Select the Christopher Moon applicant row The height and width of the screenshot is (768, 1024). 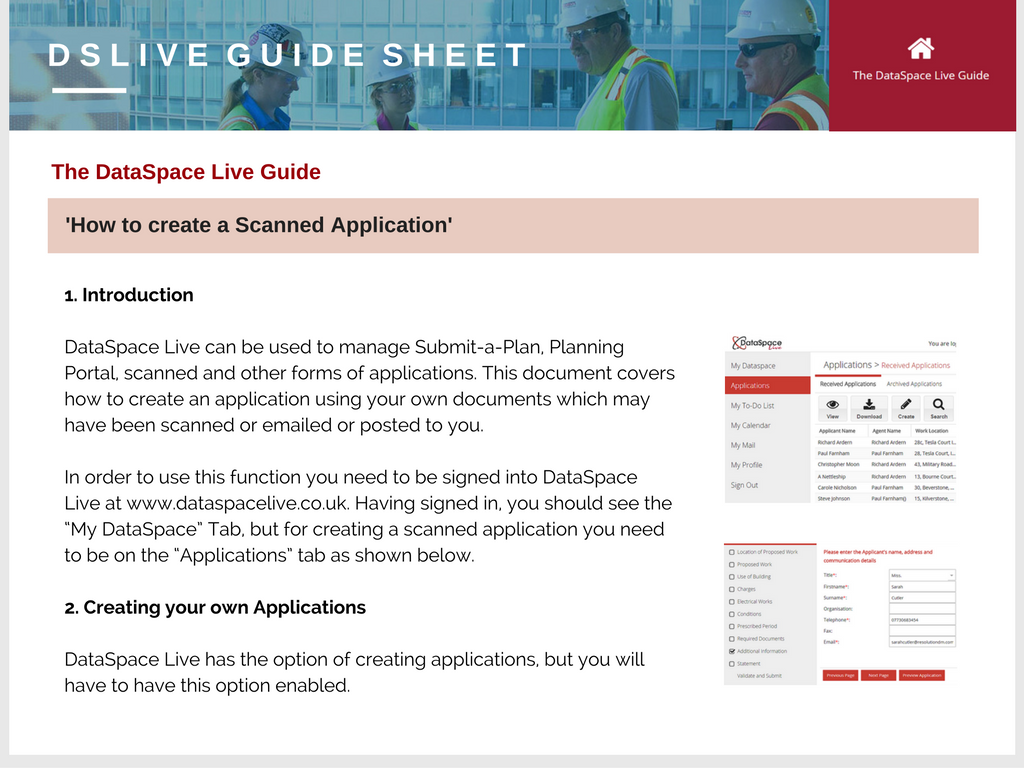(886, 464)
